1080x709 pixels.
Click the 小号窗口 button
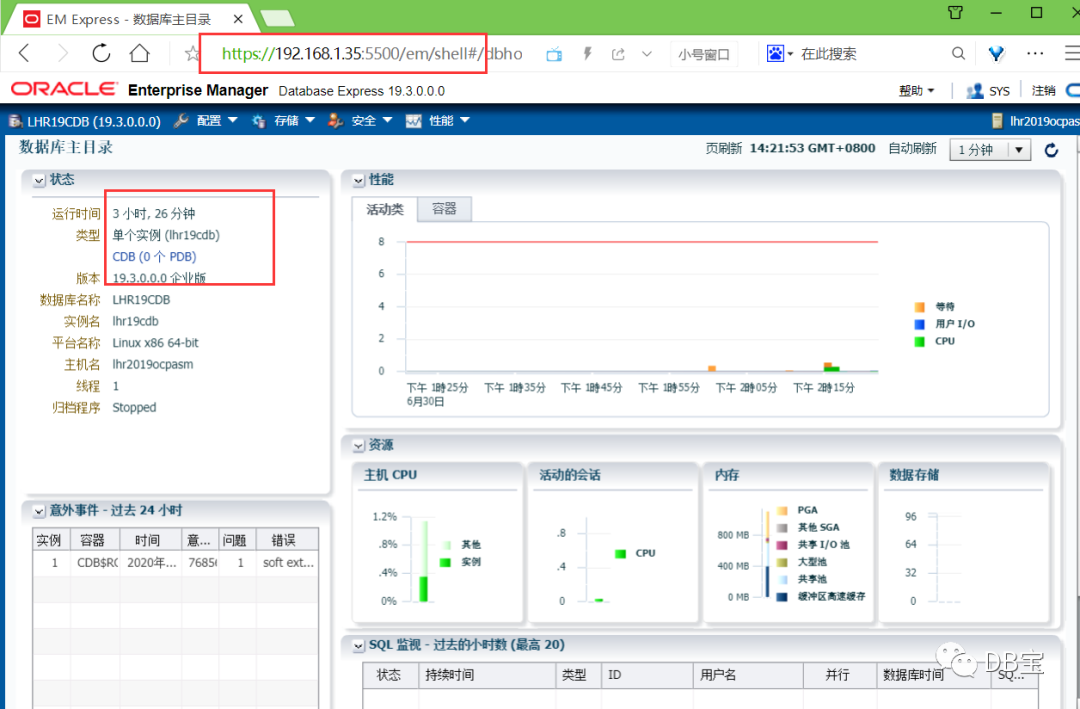[704, 54]
